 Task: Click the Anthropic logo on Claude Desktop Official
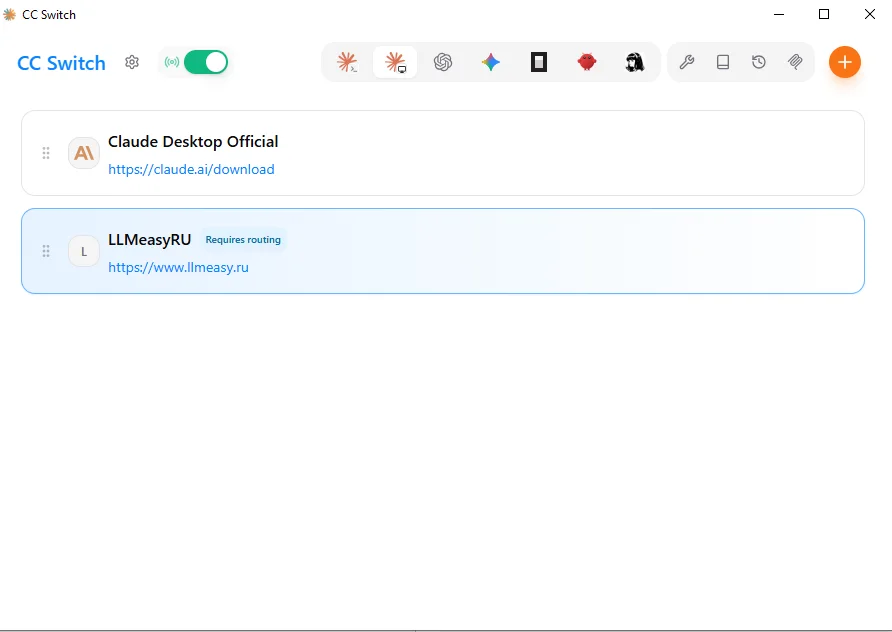click(84, 153)
